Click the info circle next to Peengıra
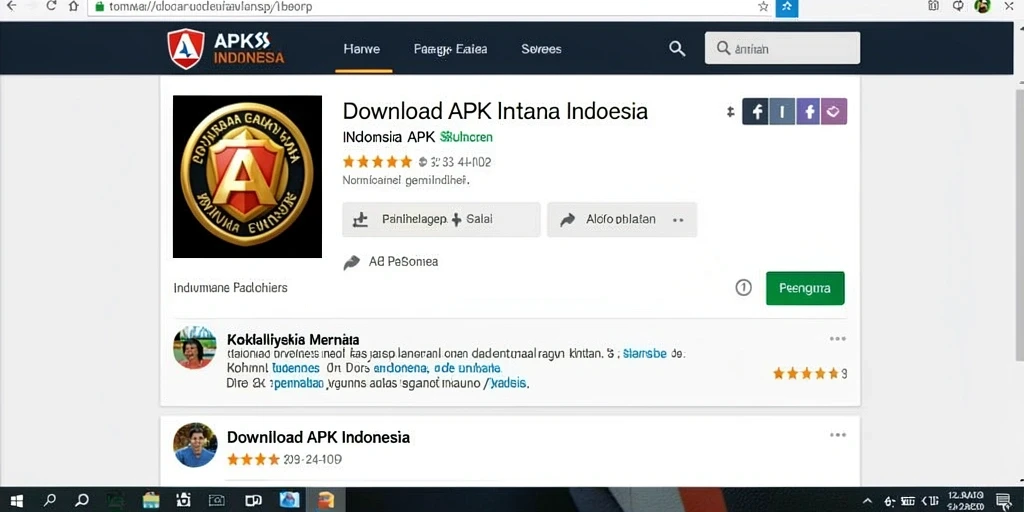This screenshot has height=512, width=1024. (x=743, y=287)
